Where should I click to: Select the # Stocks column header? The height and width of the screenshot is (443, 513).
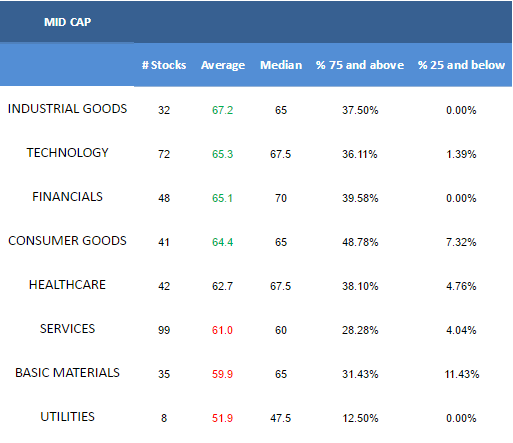tap(164, 65)
